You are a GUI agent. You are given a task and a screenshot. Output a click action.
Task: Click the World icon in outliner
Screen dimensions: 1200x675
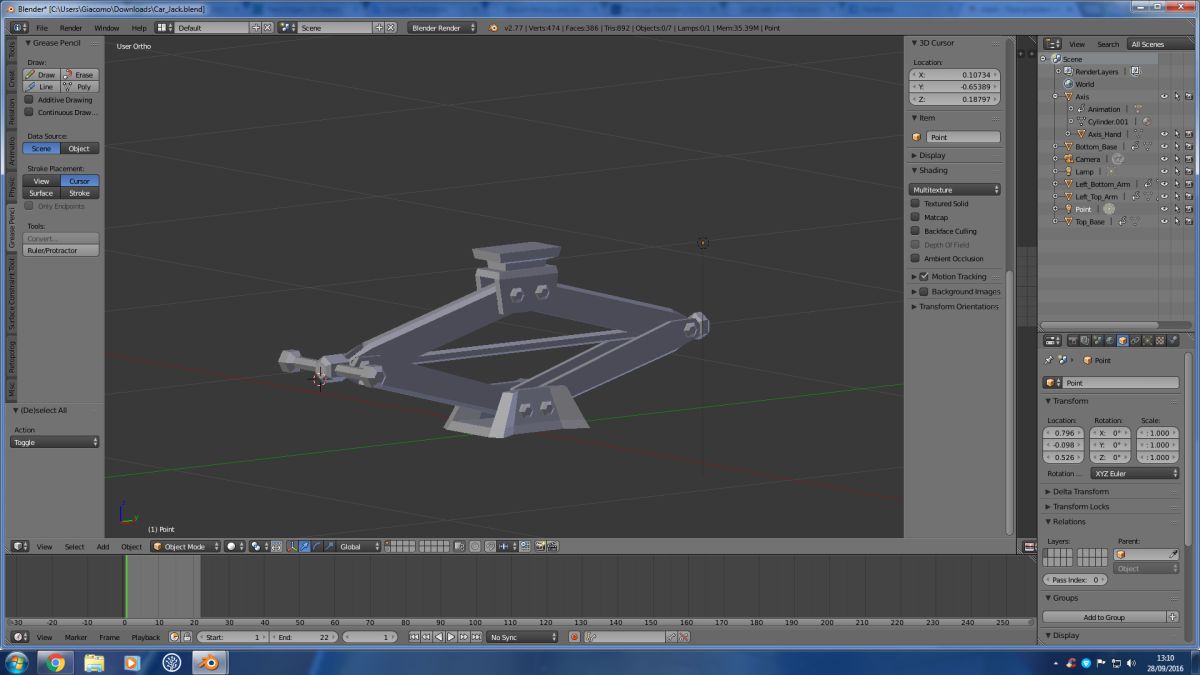pos(1069,84)
